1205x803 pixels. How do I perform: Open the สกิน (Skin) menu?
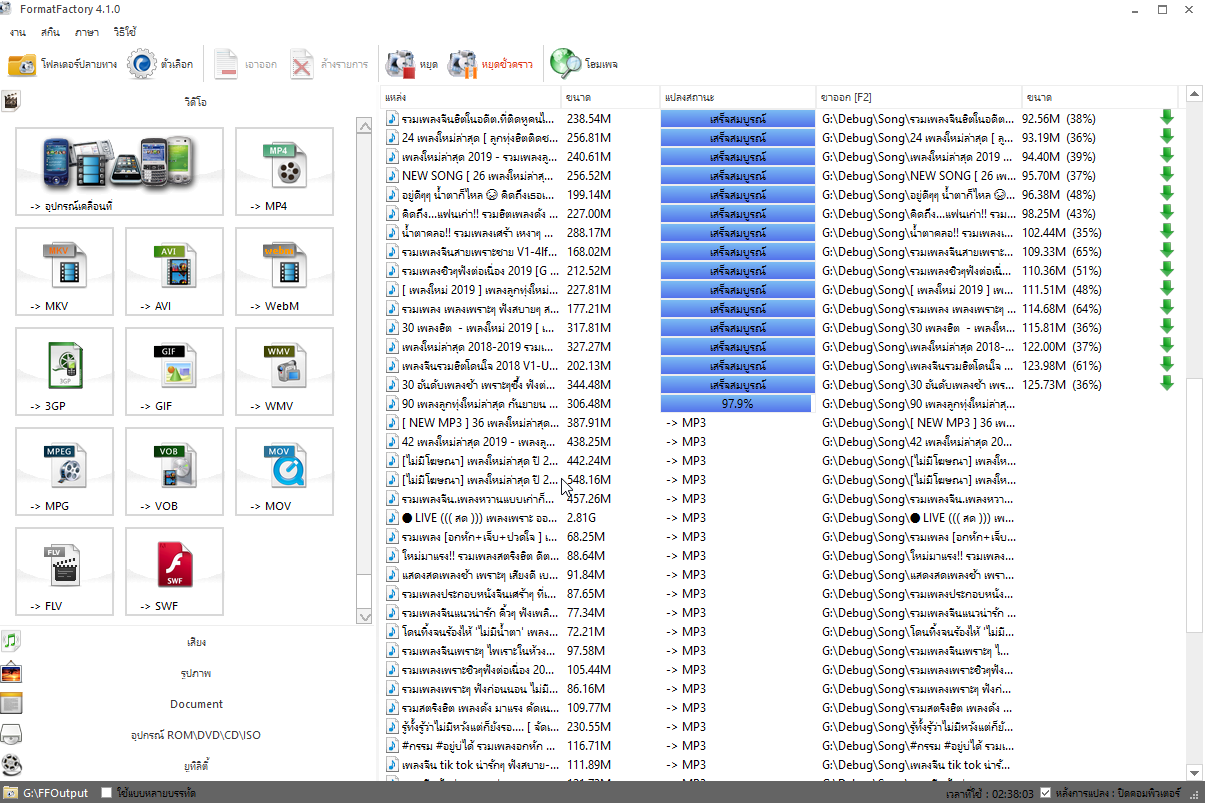point(50,32)
